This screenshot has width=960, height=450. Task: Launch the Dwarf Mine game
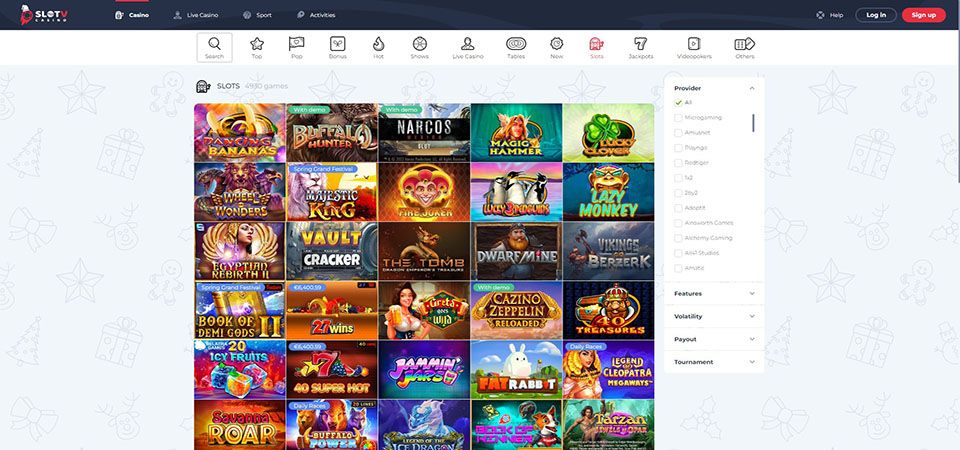click(x=516, y=251)
